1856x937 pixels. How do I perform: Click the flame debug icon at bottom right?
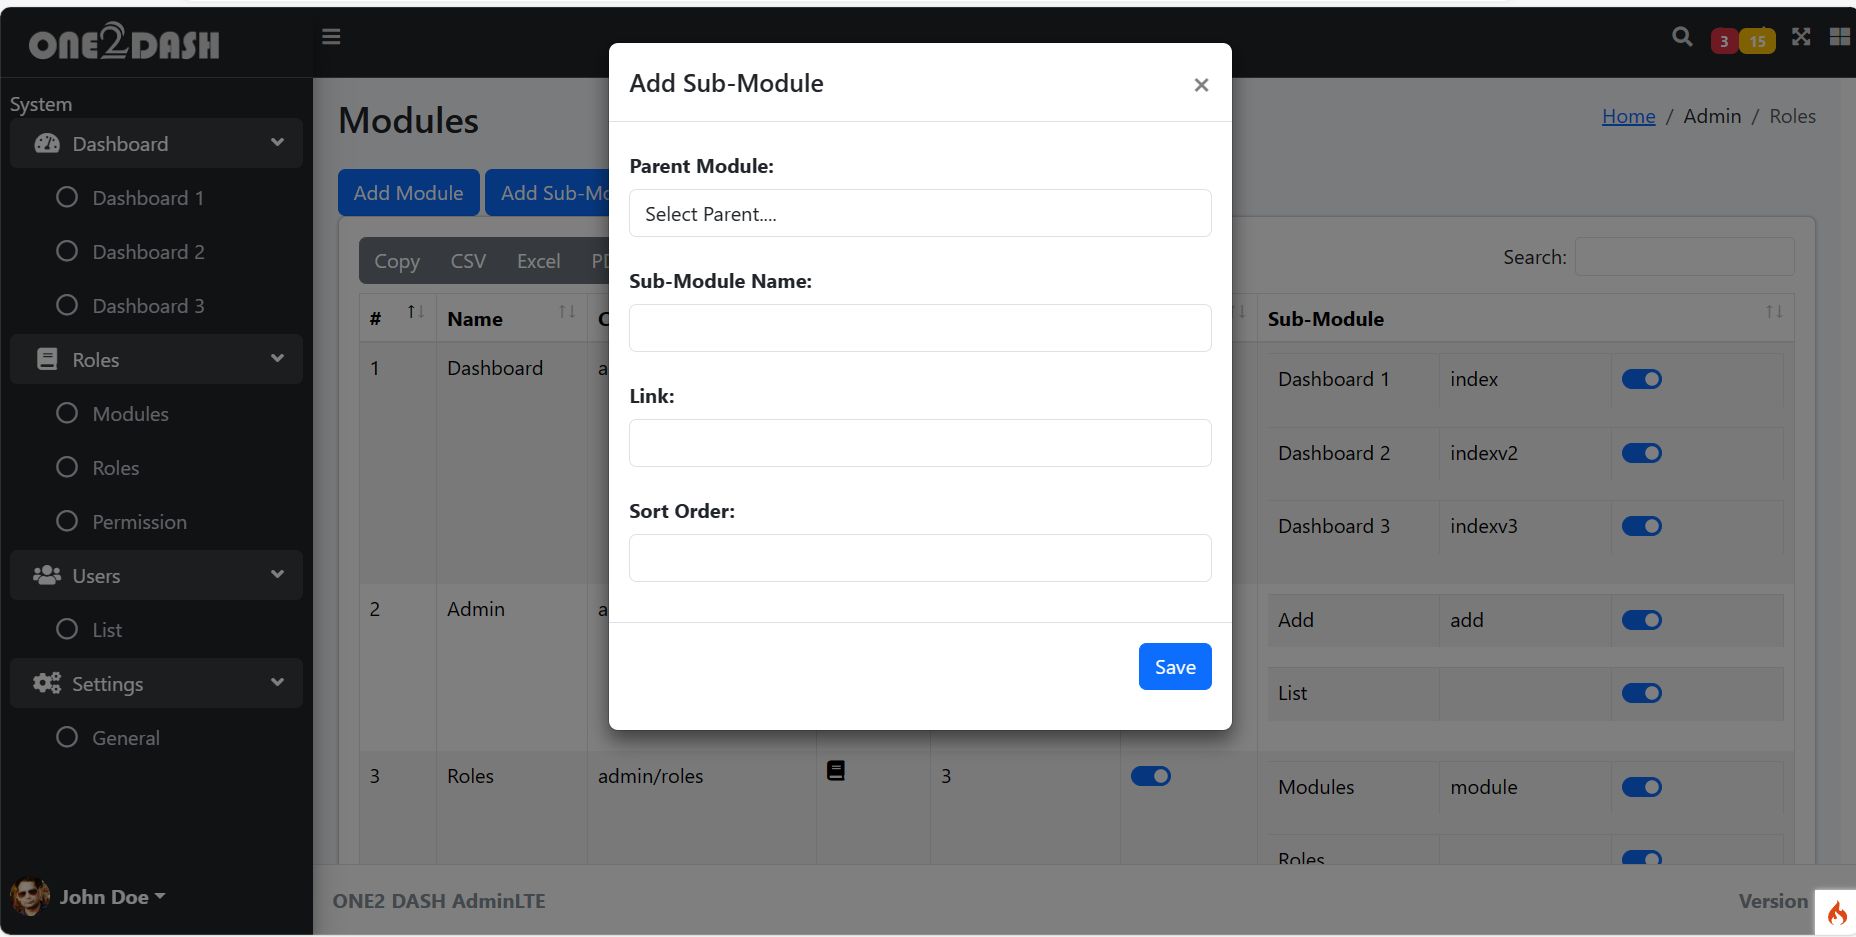click(1837, 912)
